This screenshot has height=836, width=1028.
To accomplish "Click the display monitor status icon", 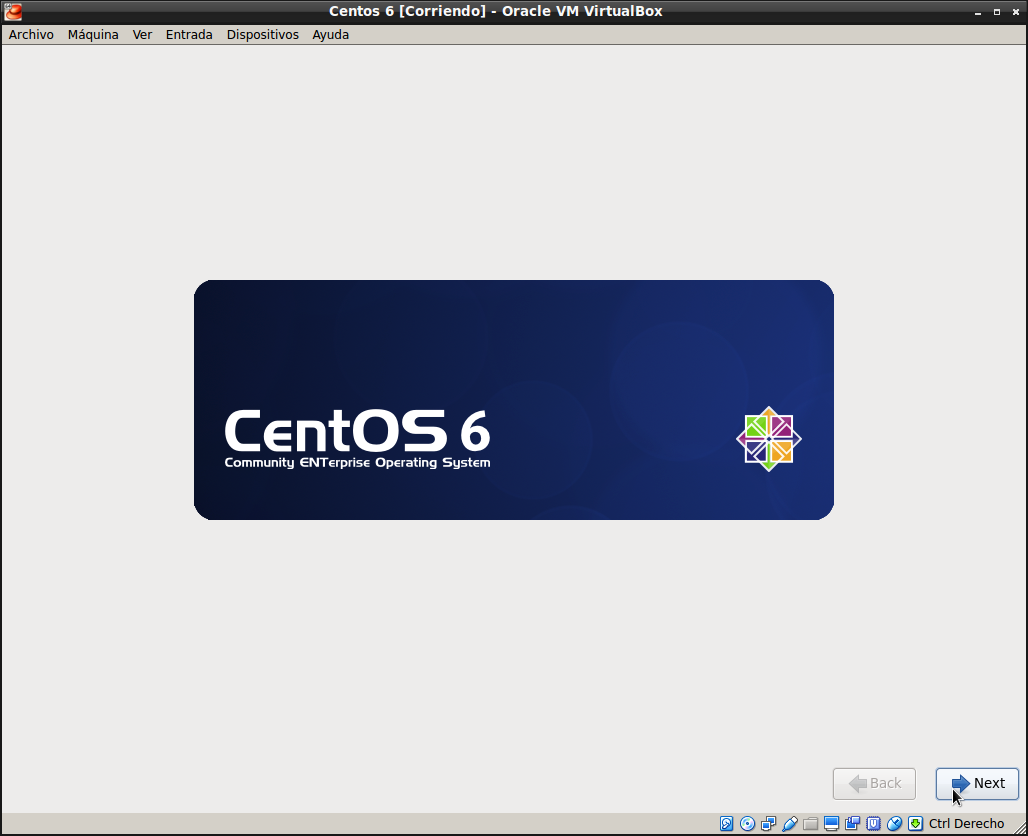I will [x=831, y=824].
